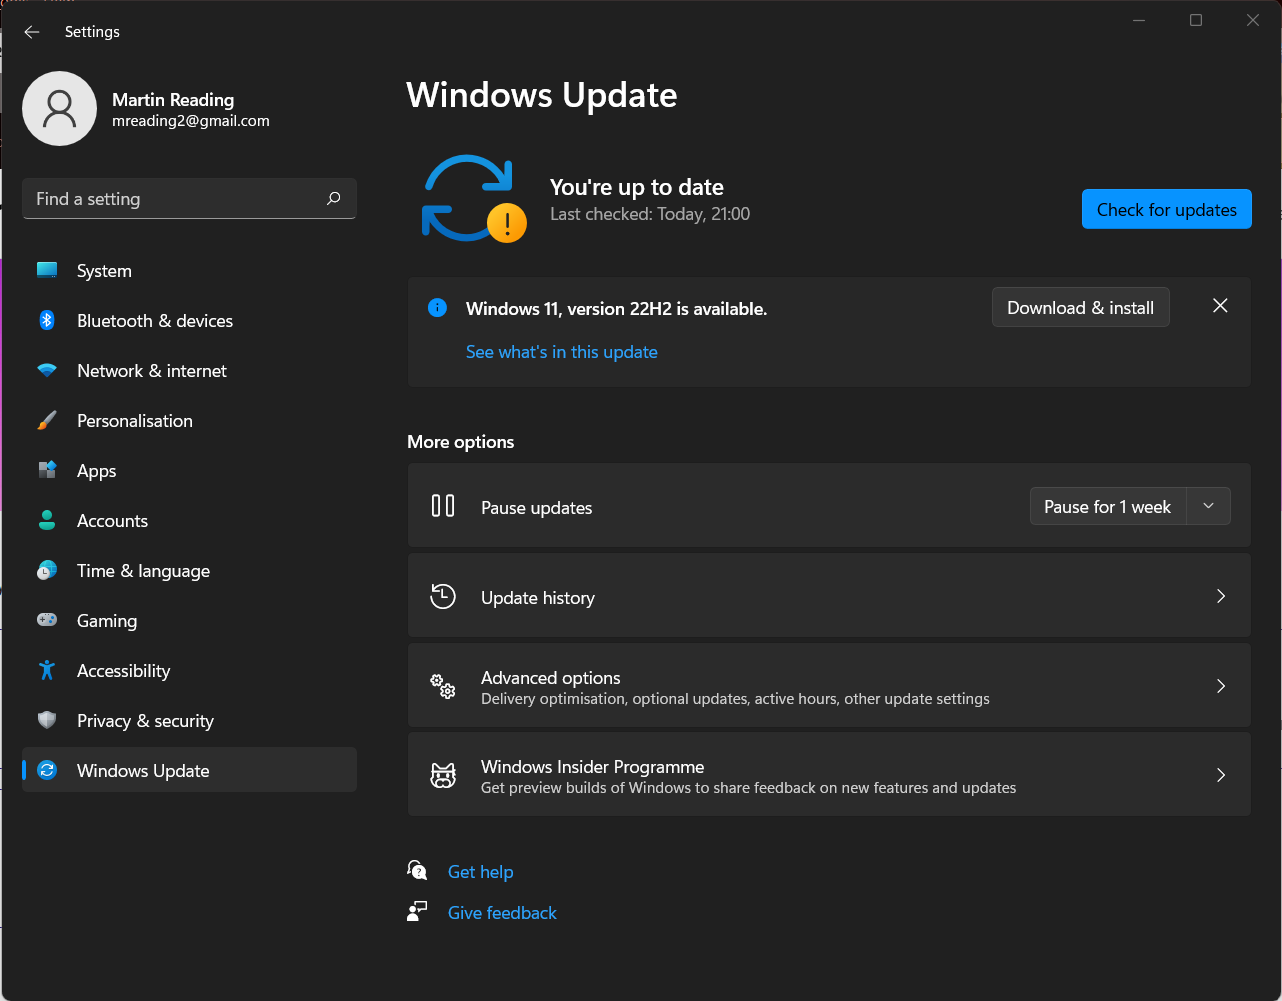Open the user profile avatar icon

point(60,108)
